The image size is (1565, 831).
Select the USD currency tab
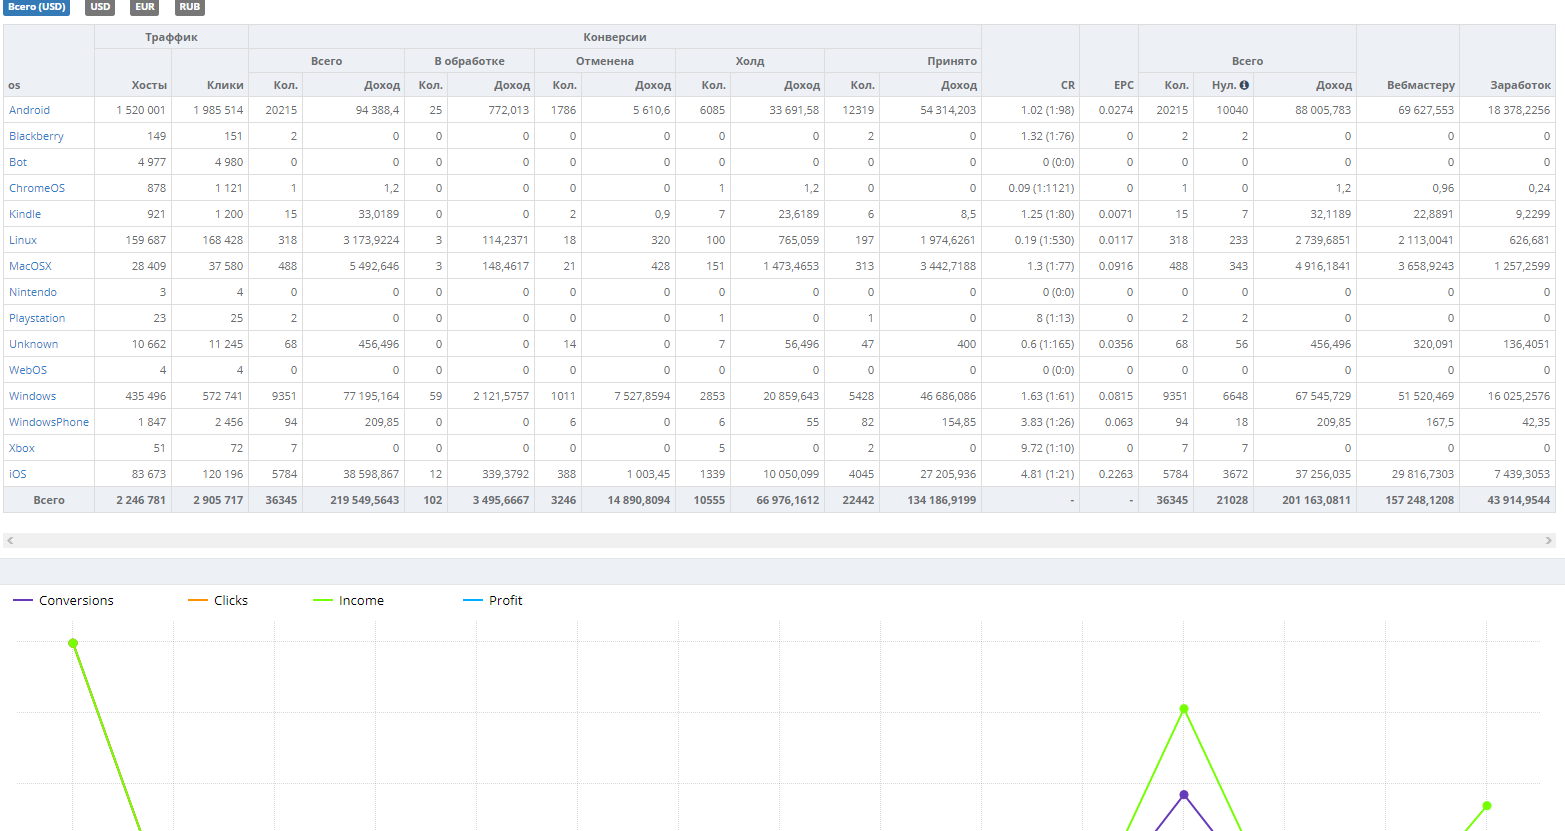(x=100, y=7)
